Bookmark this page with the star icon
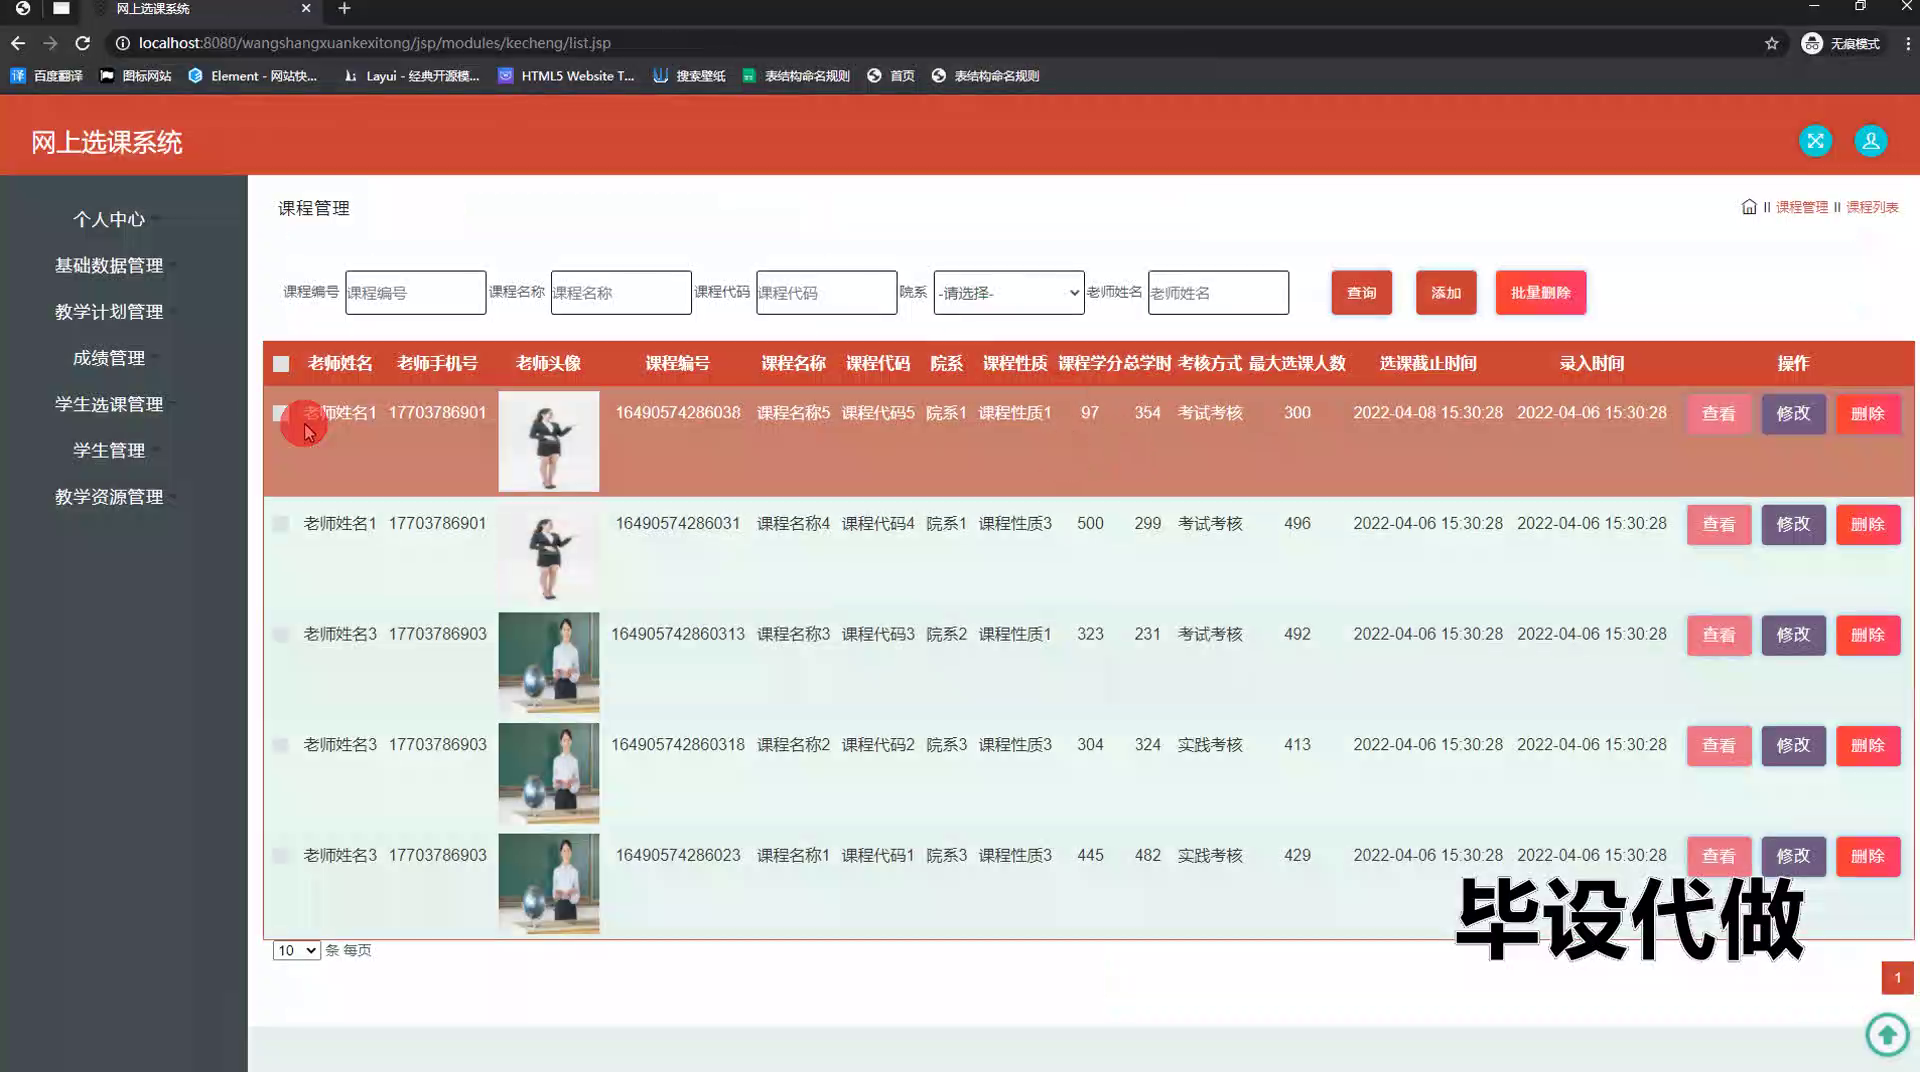1920x1072 pixels. point(1771,43)
